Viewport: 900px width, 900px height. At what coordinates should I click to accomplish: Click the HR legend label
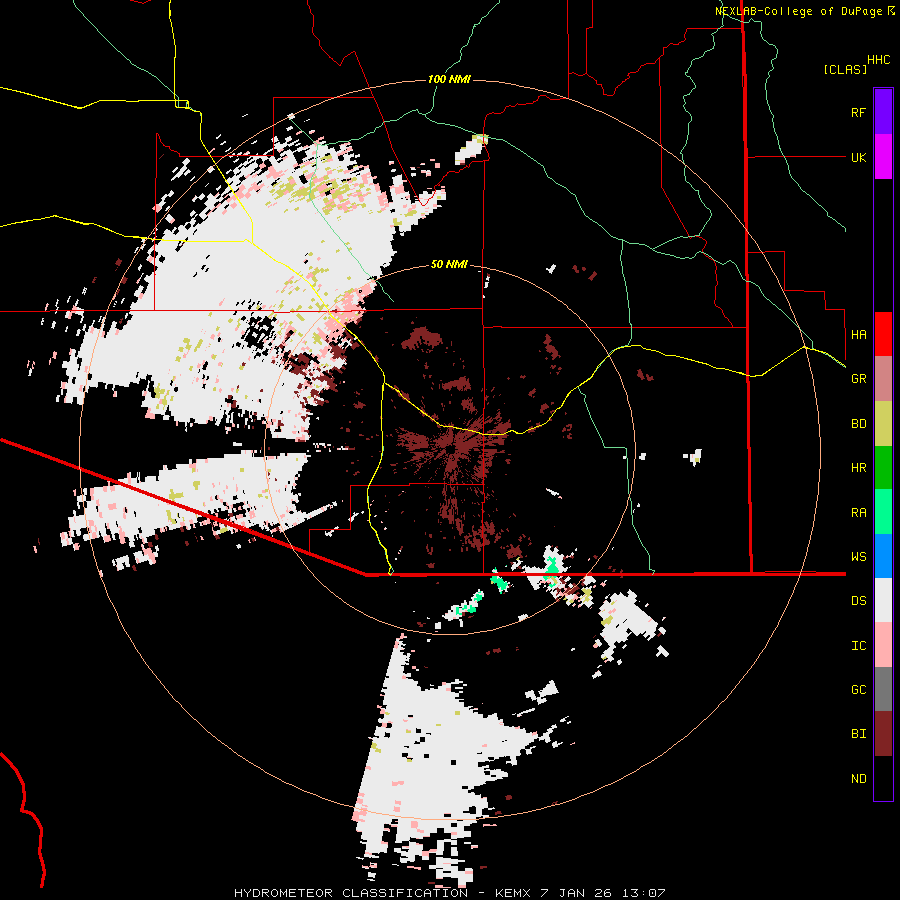858,467
